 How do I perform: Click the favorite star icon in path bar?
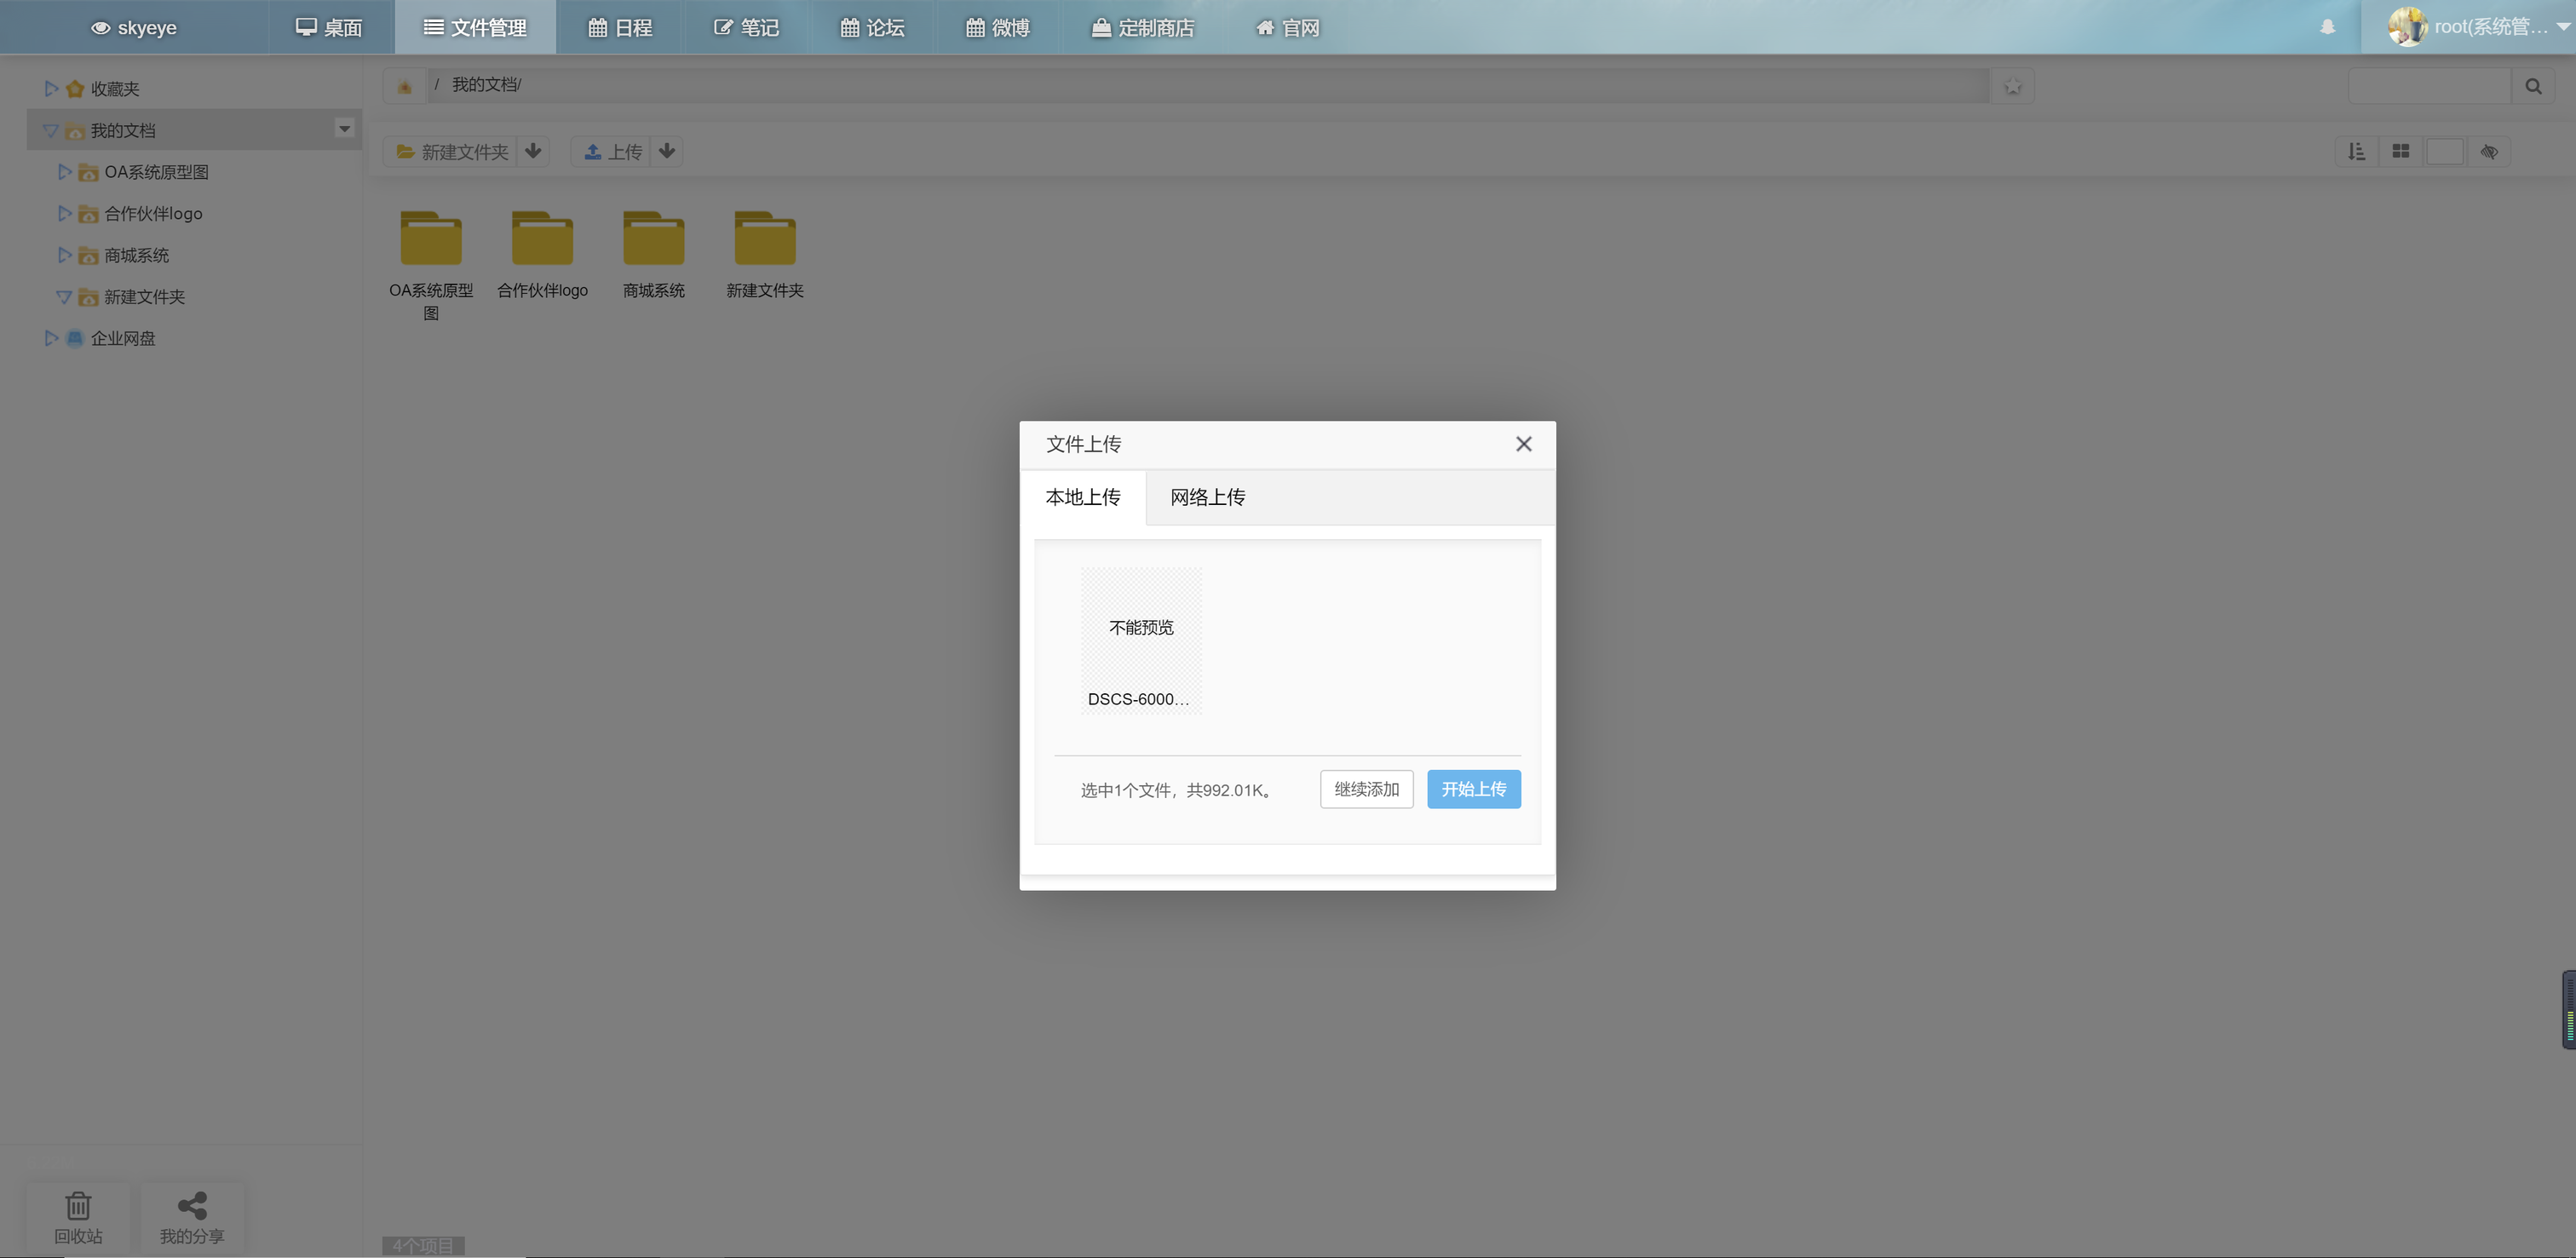(x=2012, y=87)
